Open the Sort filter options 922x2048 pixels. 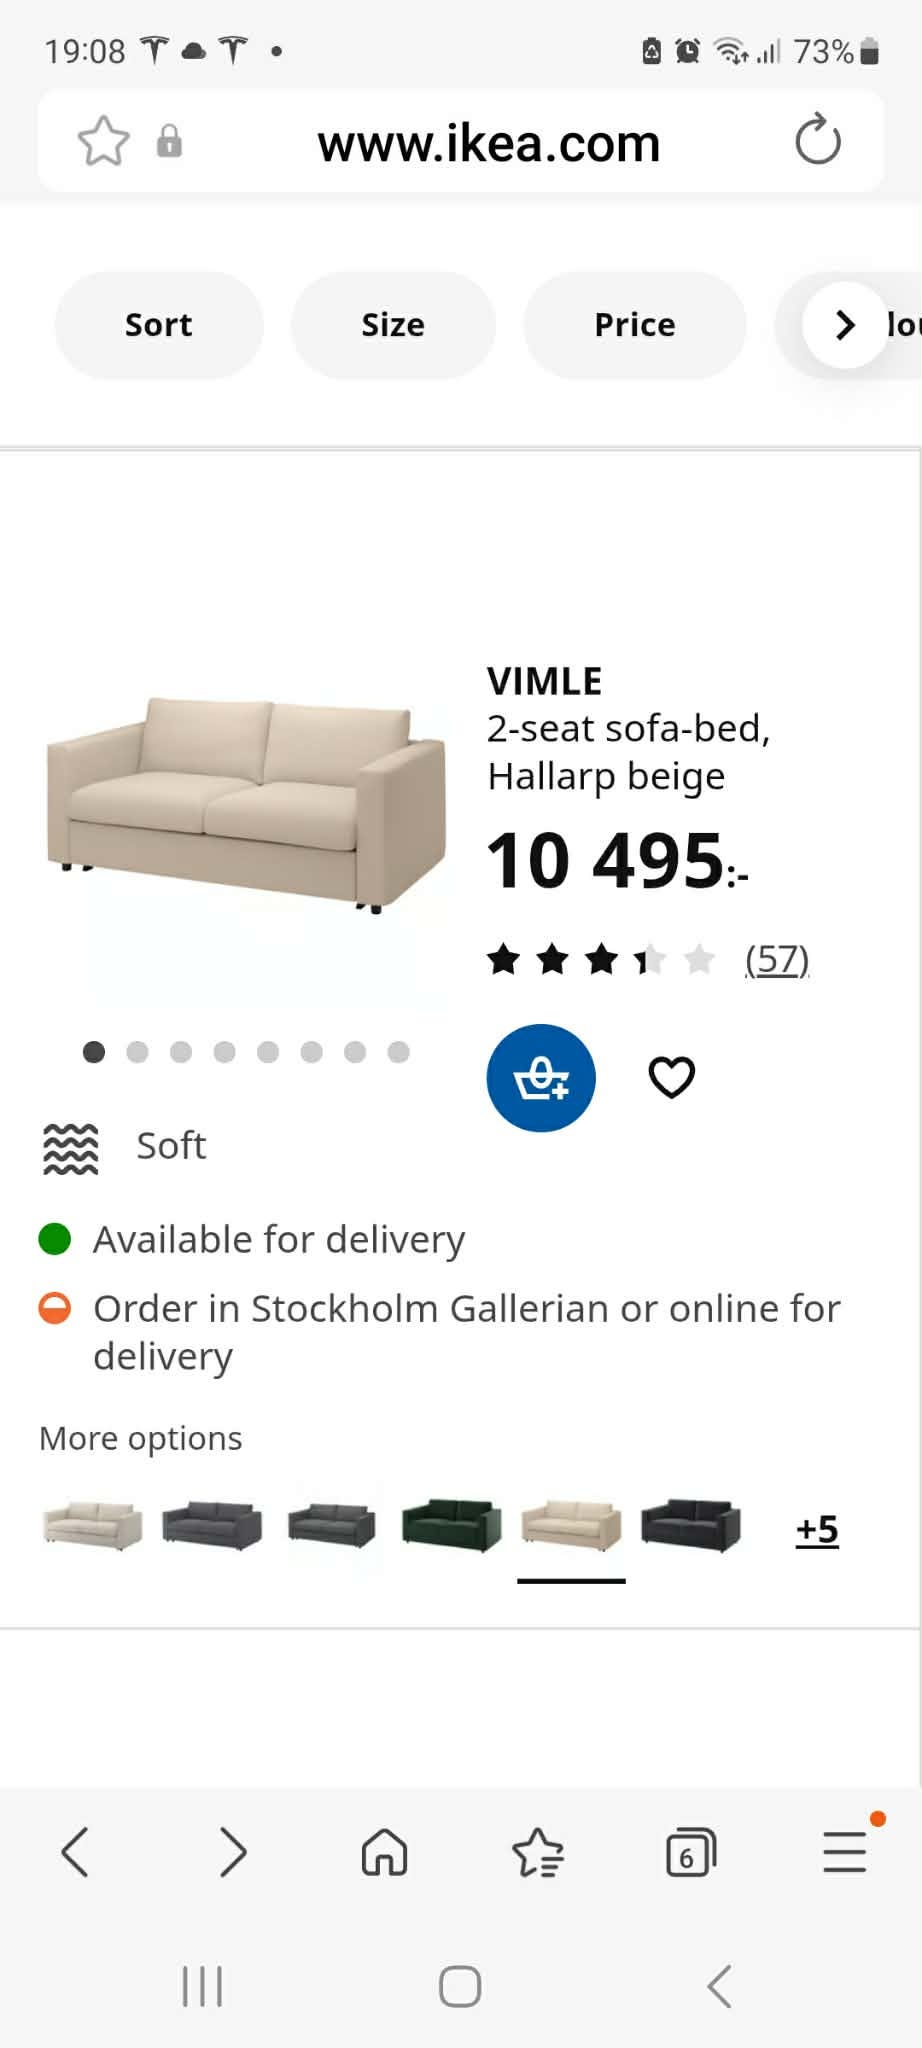159,325
